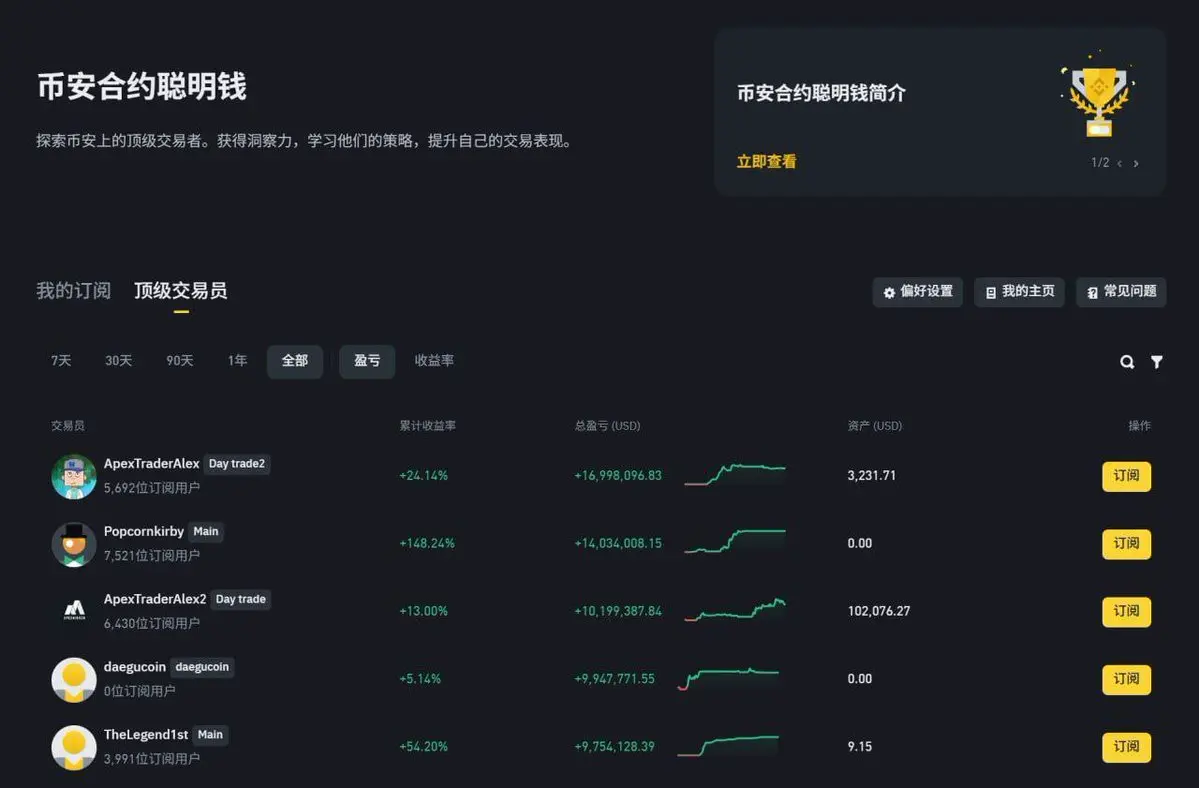
Task: Sort by 盈亏
Action: (x=367, y=362)
